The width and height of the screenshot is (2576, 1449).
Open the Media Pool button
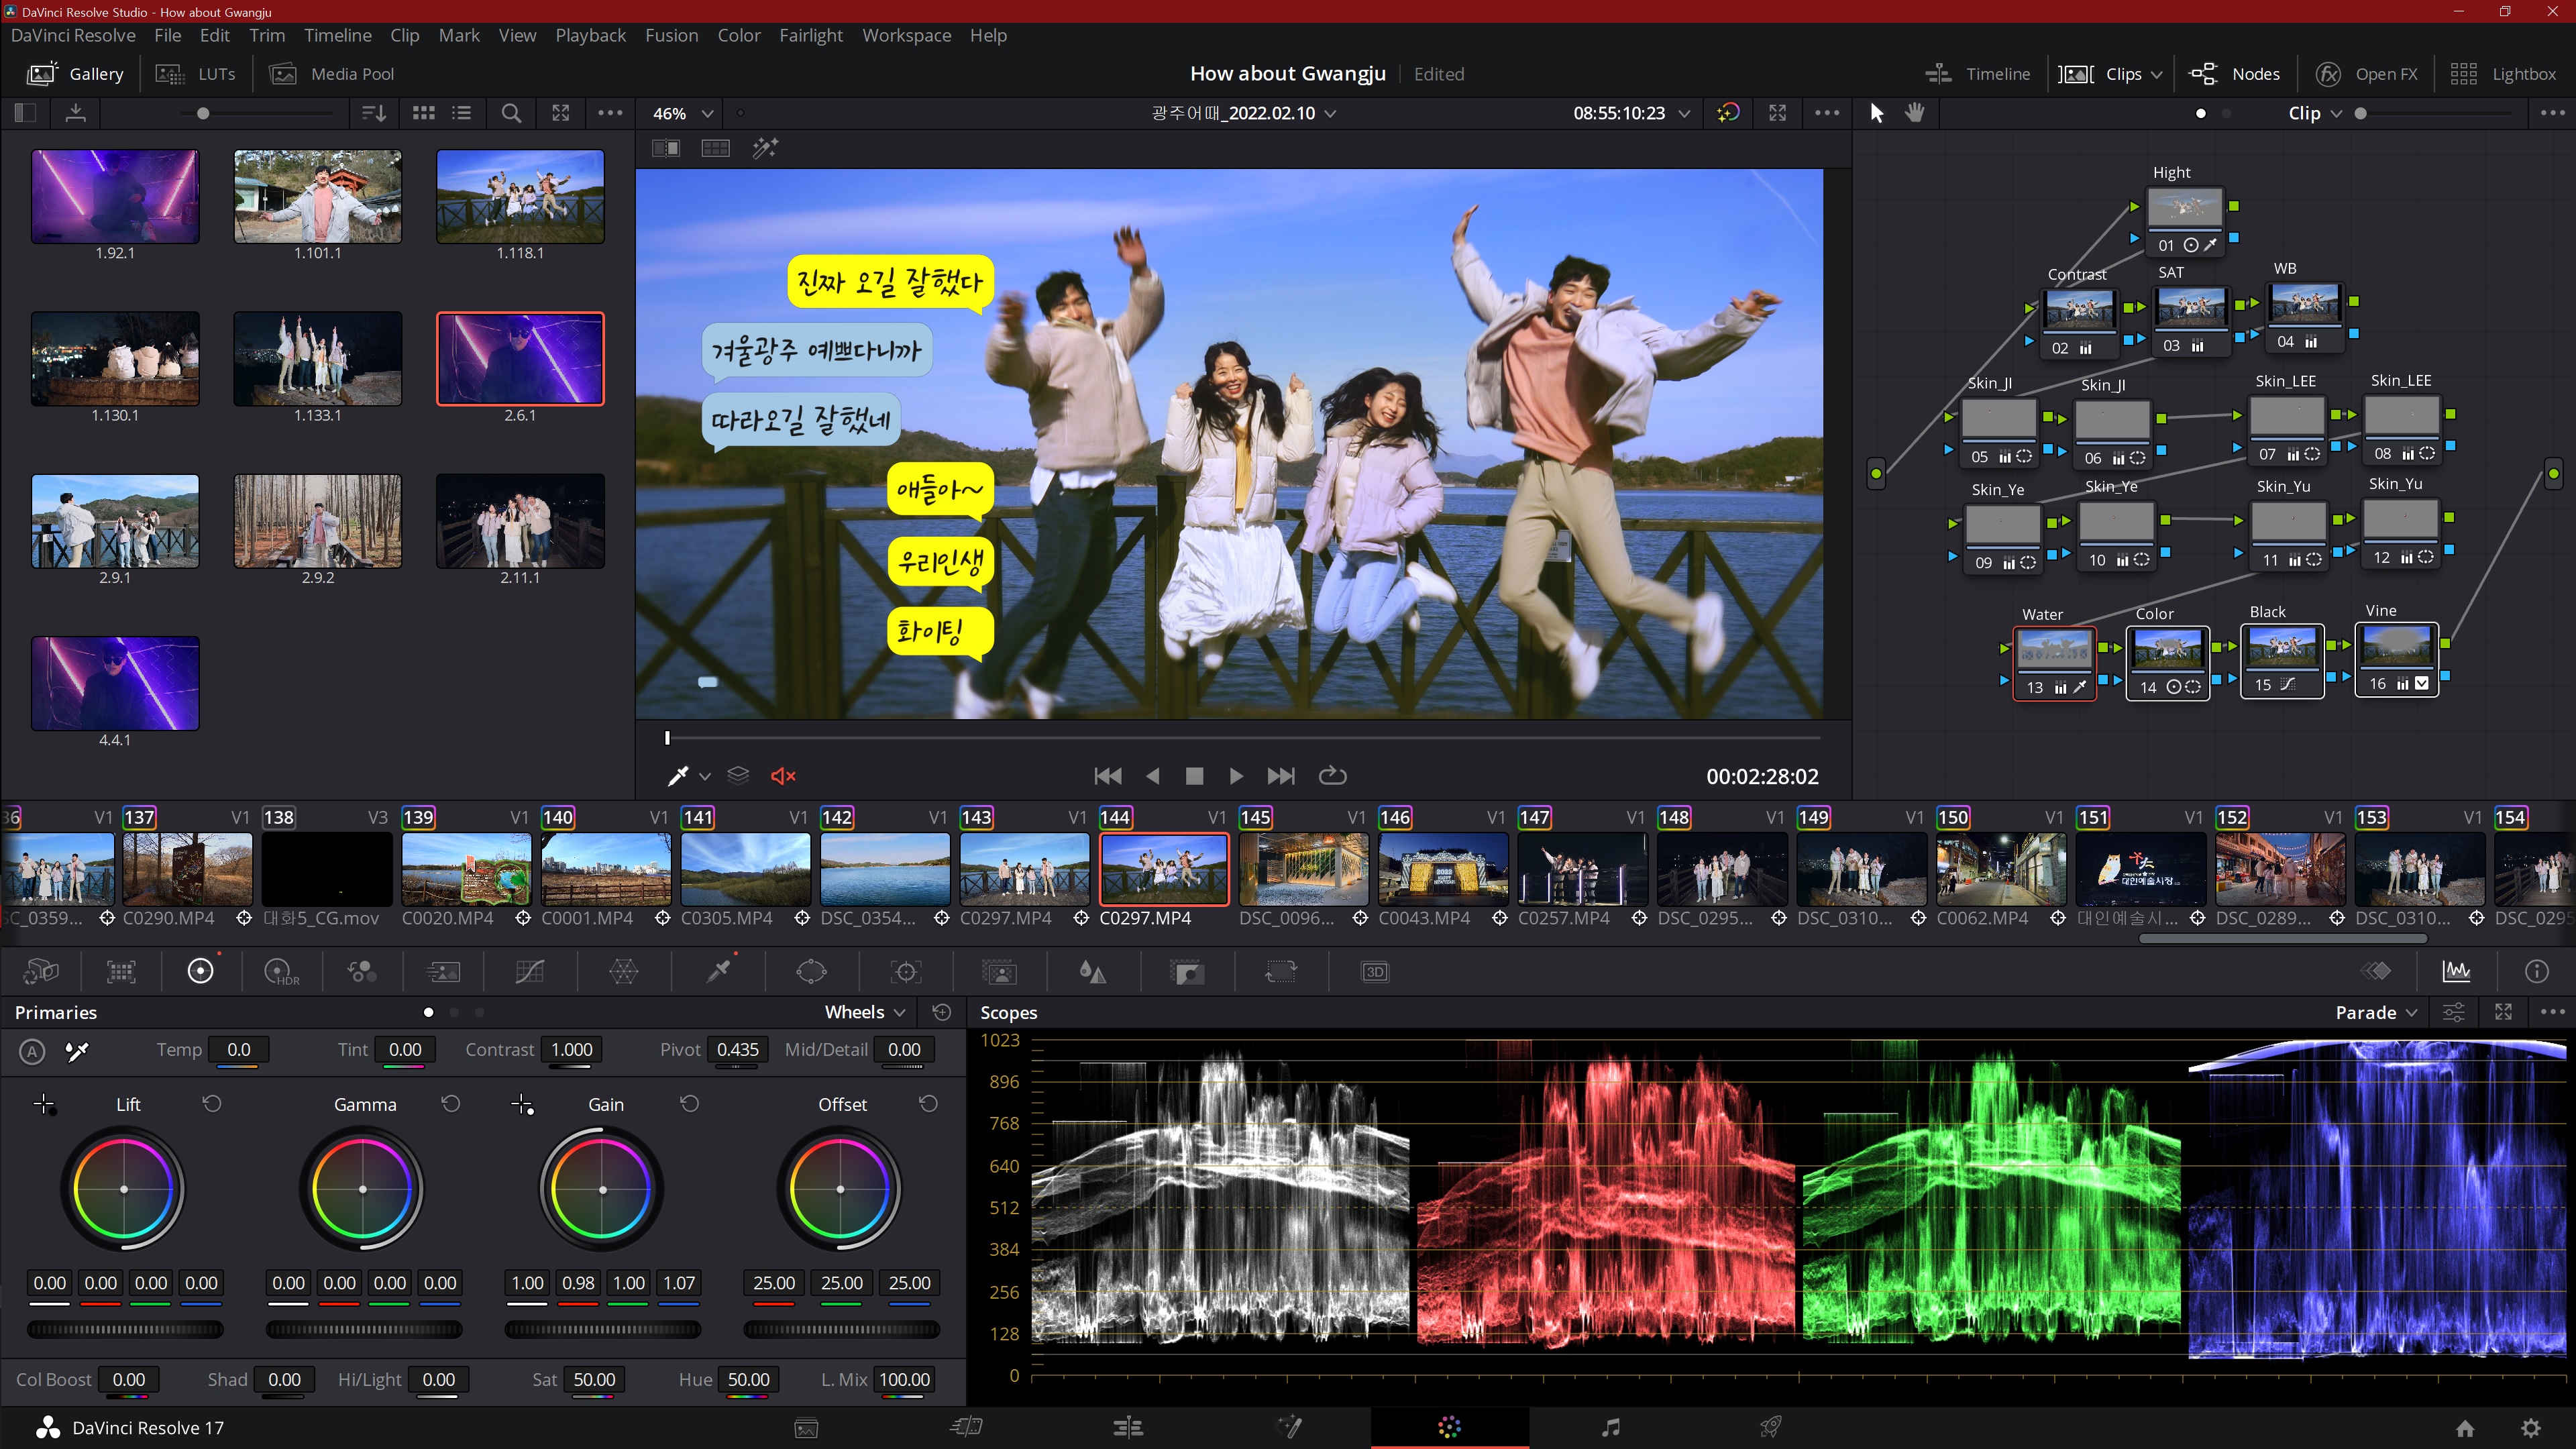coord(332,74)
